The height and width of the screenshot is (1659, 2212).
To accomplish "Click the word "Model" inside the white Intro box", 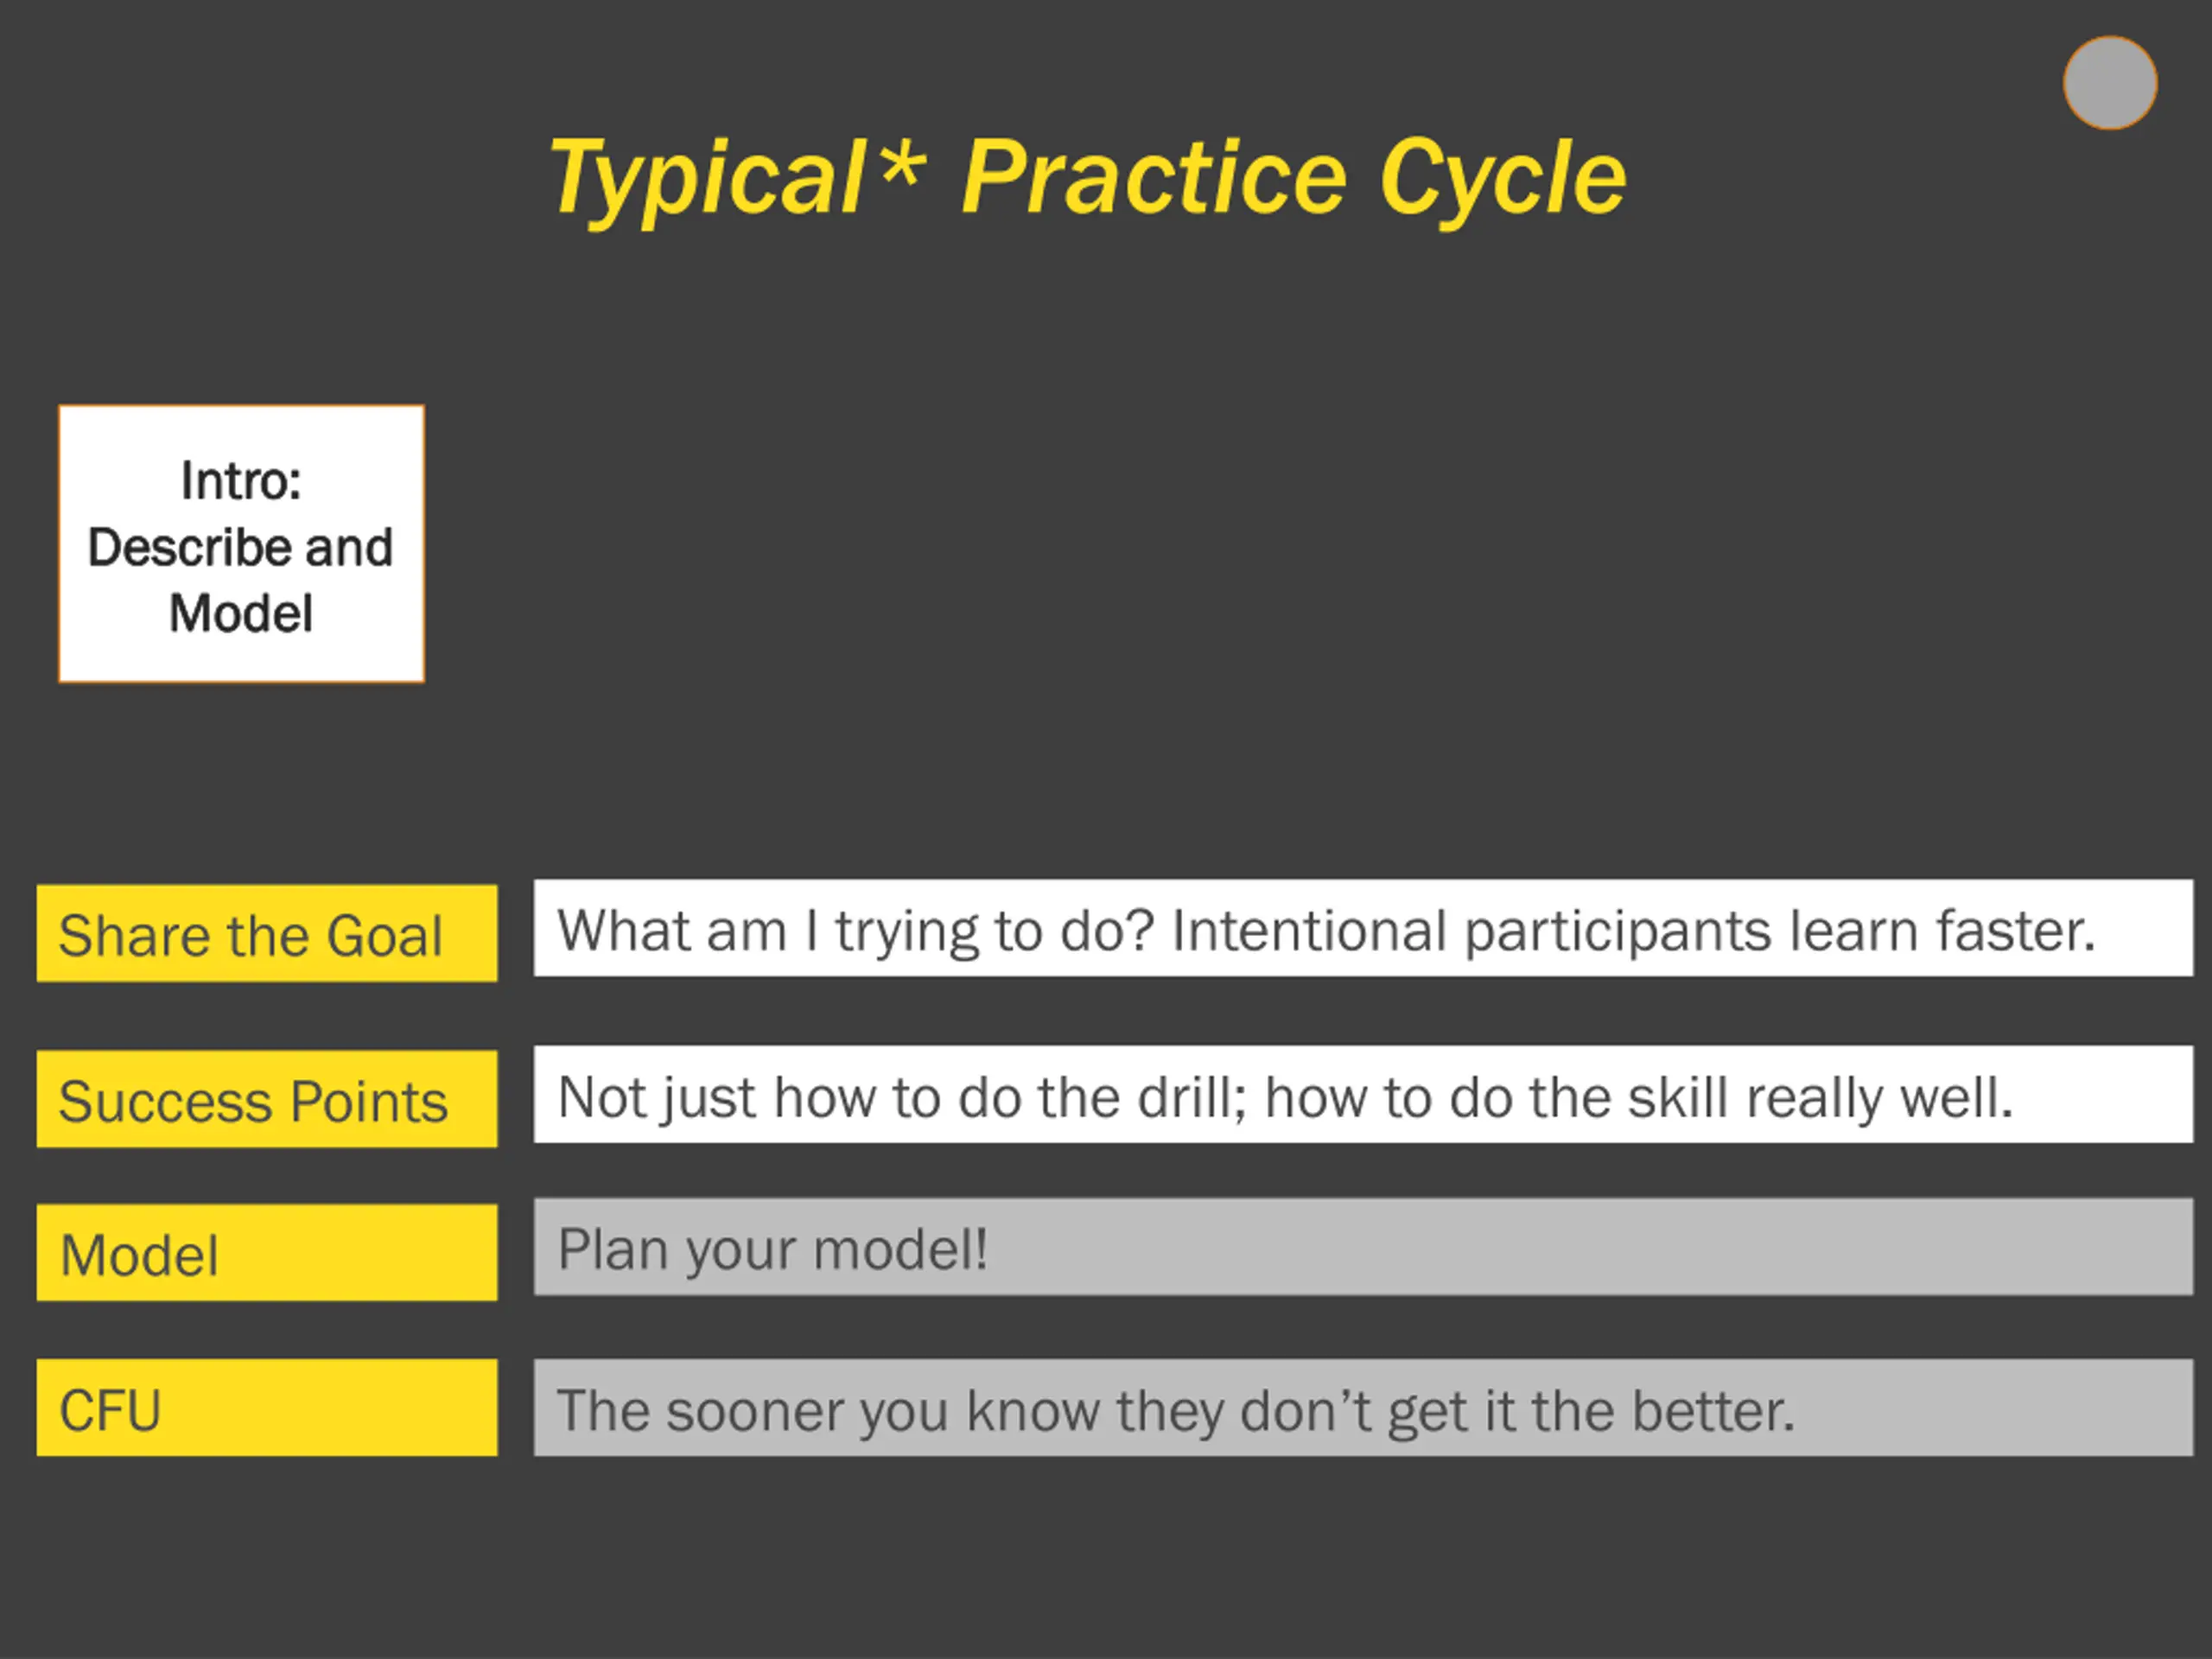I will [x=241, y=613].
